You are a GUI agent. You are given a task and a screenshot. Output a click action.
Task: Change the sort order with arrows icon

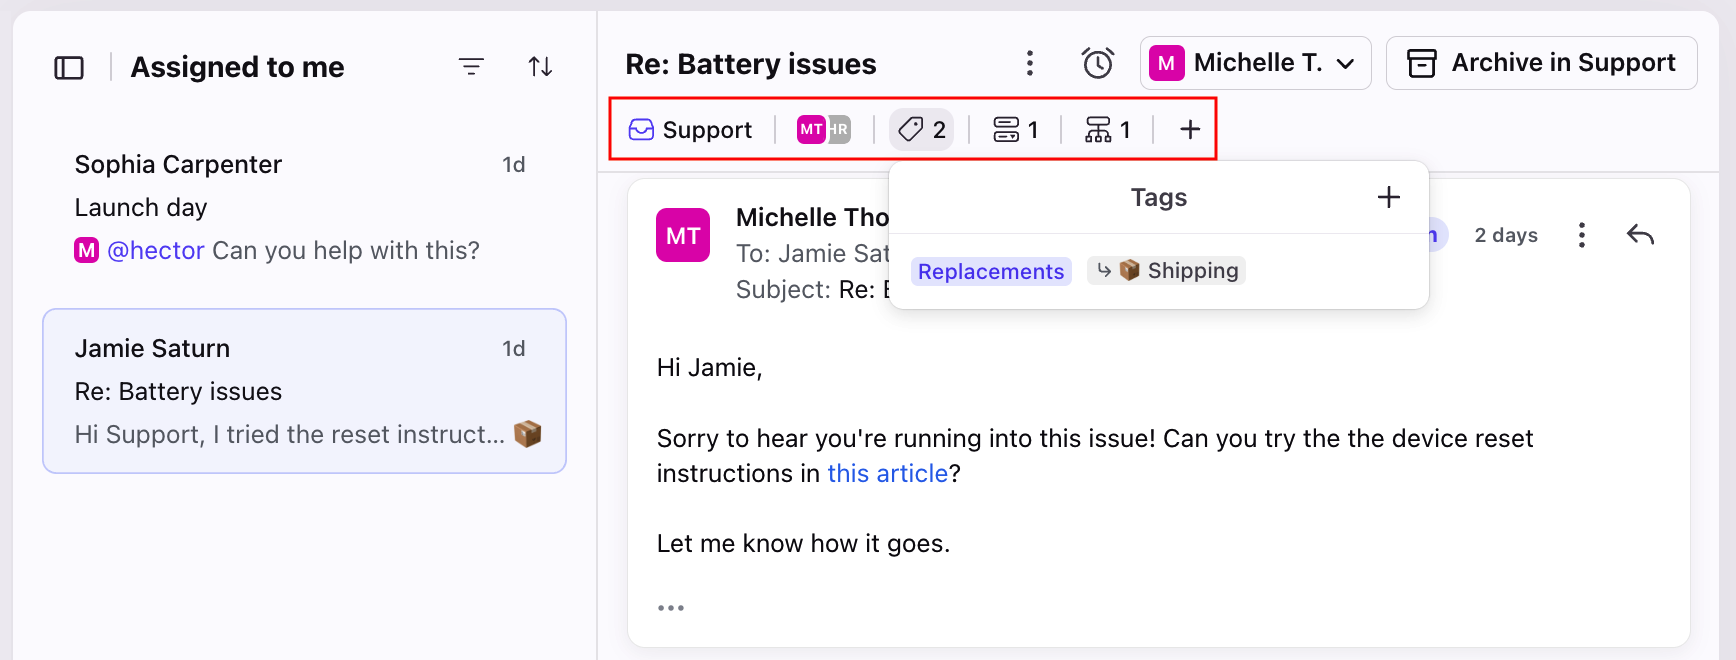(540, 67)
